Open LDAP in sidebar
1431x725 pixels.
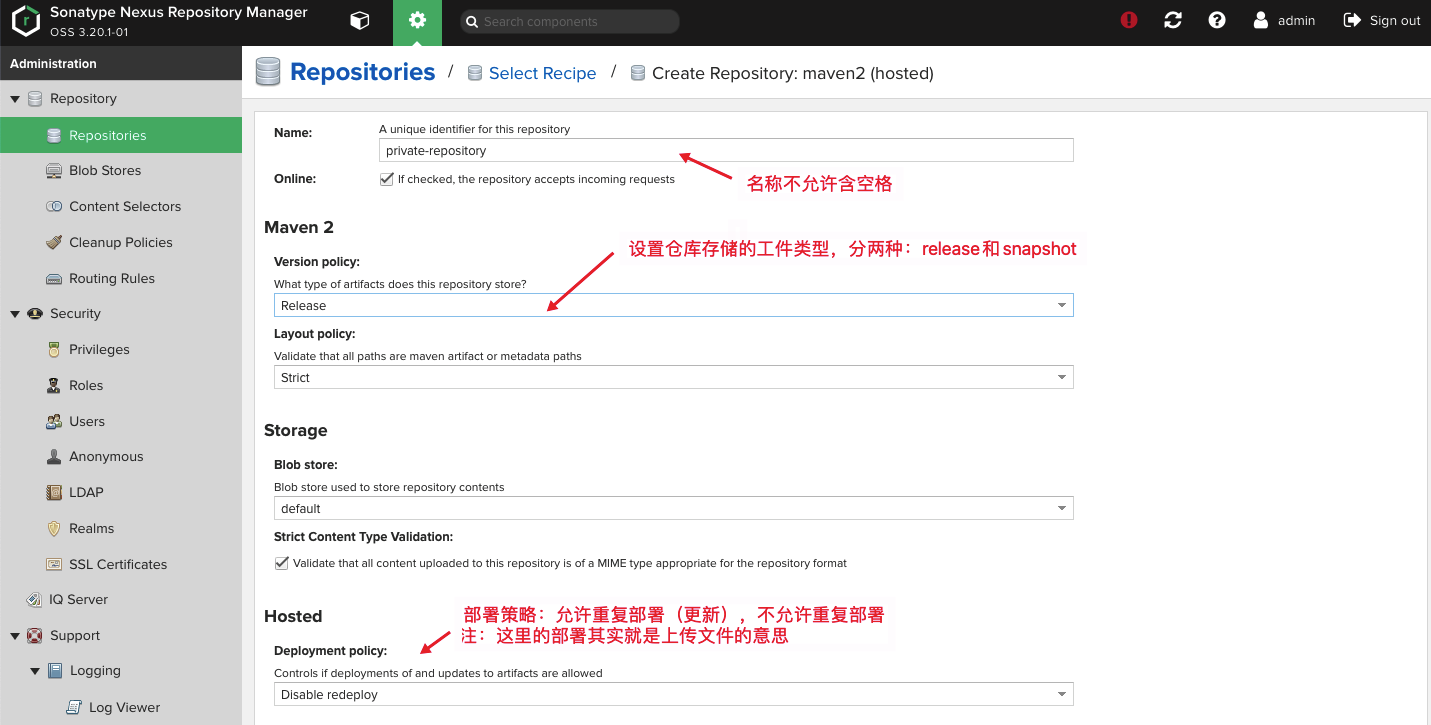coord(86,493)
